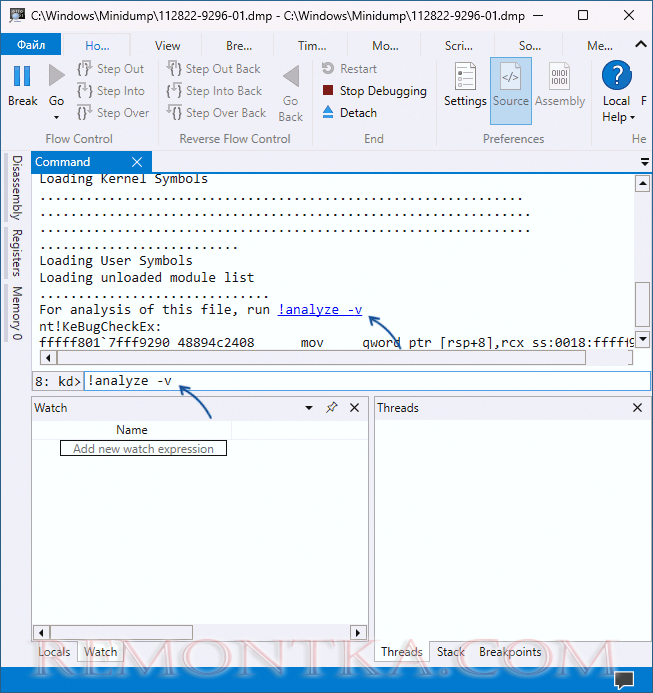653x693 pixels.
Task: Click Add new watch expression field
Action: coord(143,448)
